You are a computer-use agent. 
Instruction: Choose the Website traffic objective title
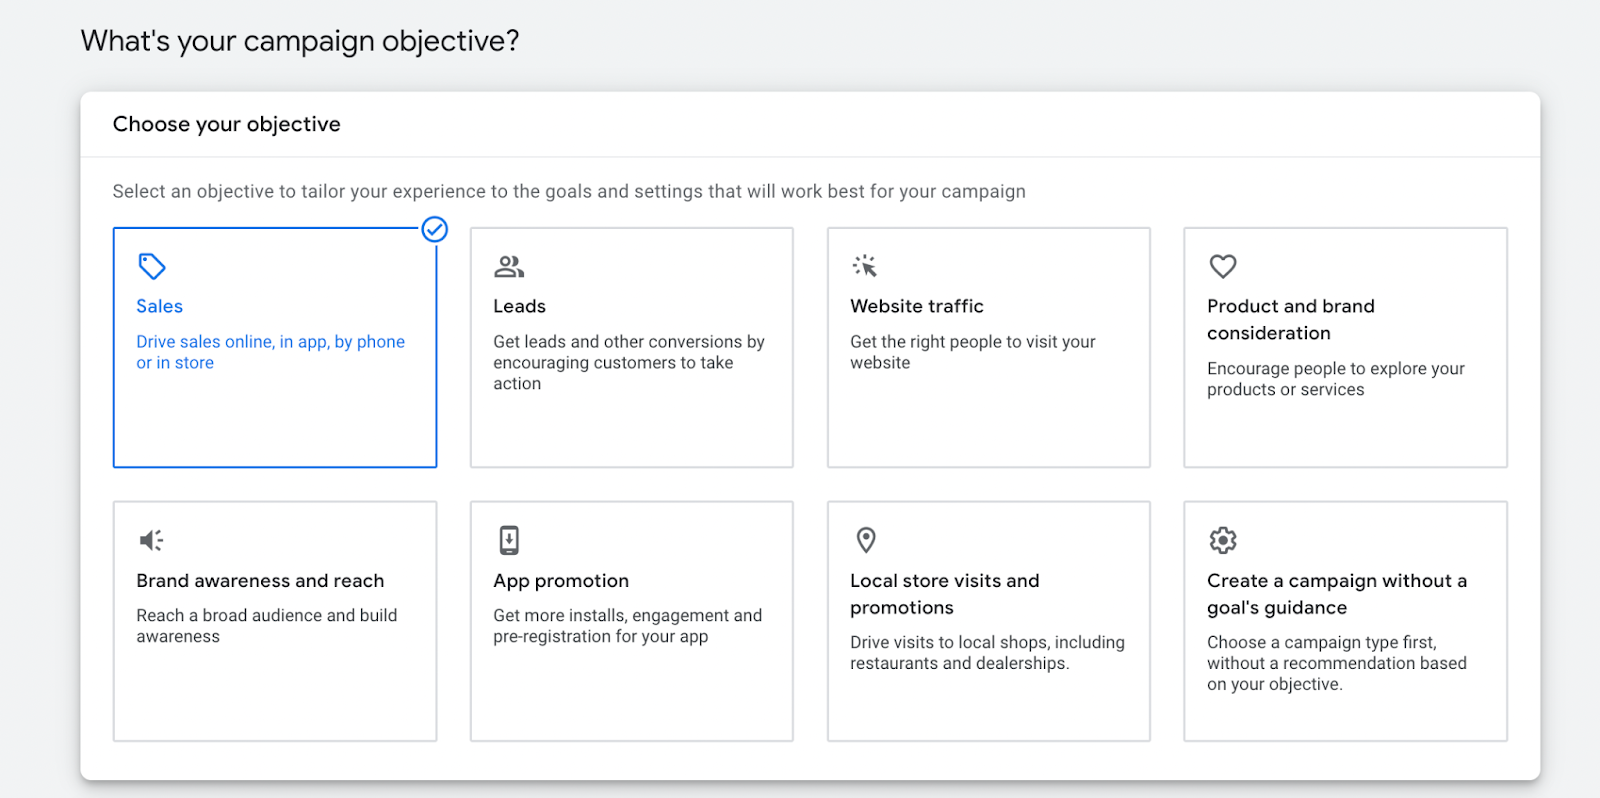click(x=916, y=306)
